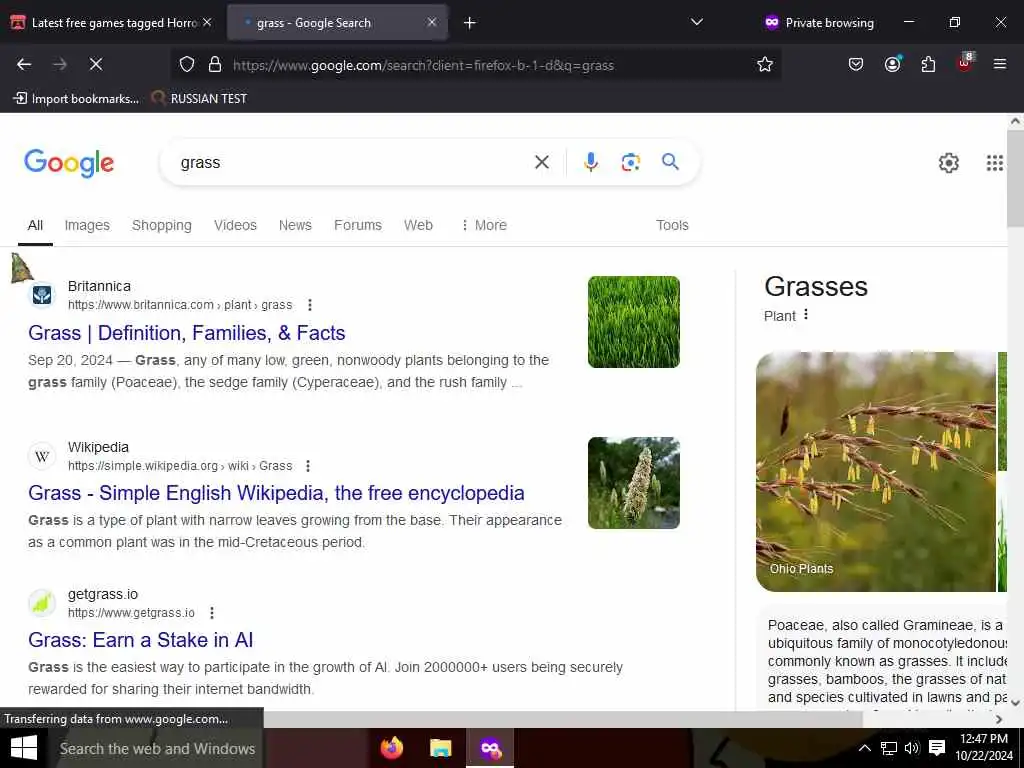Open Firefox from the taskbar
The height and width of the screenshot is (768, 1024).
click(x=392, y=748)
